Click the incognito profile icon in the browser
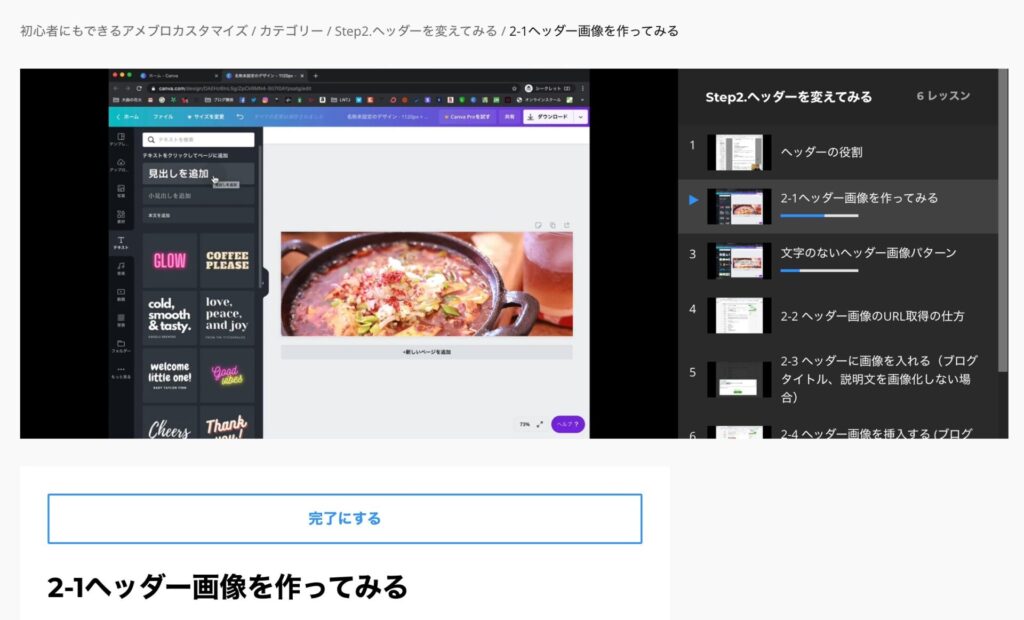Image resolution: width=1024 pixels, height=620 pixels. (x=528, y=88)
